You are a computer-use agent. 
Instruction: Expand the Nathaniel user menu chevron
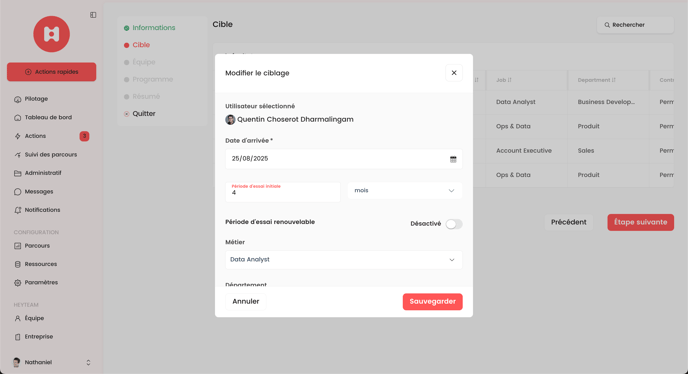[88, 363]
